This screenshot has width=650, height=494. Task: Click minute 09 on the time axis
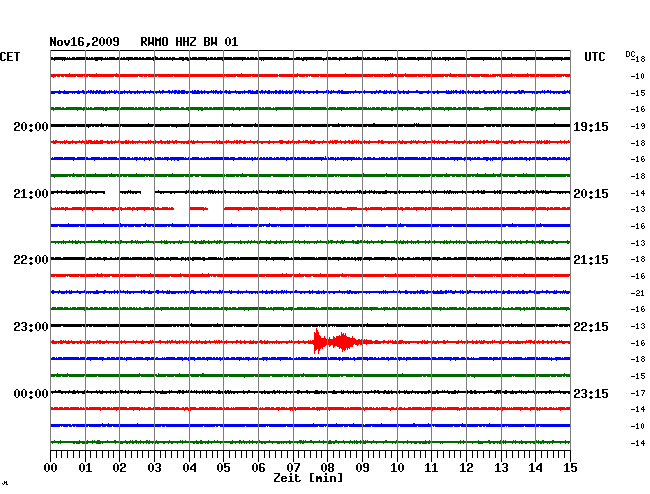362,468
